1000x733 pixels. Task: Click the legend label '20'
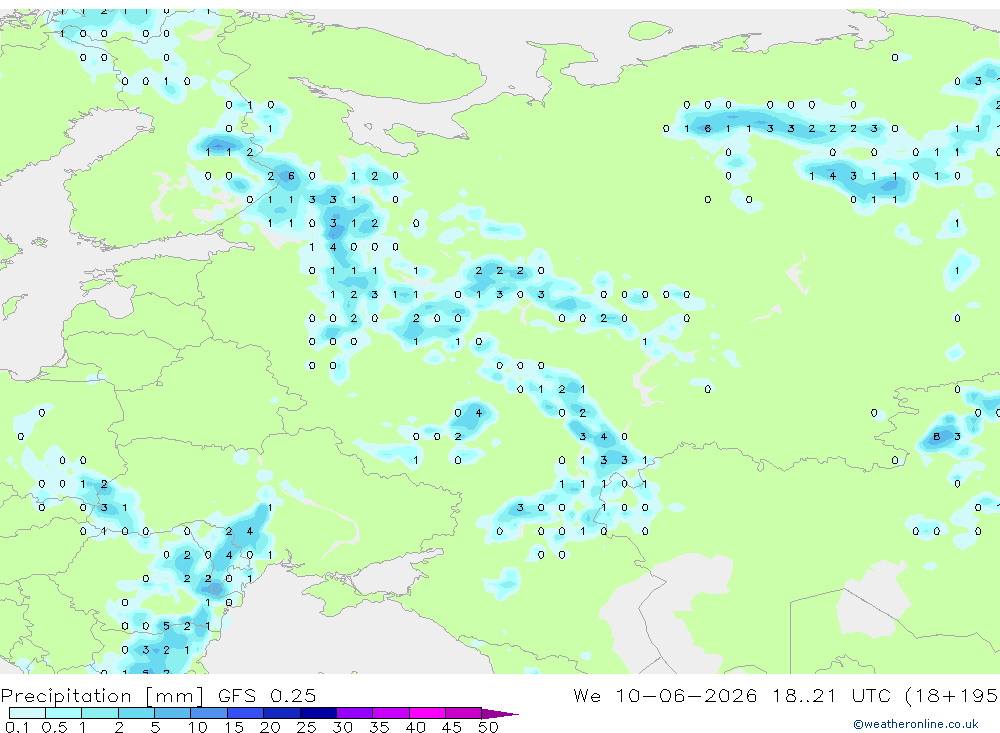[270, 727]
